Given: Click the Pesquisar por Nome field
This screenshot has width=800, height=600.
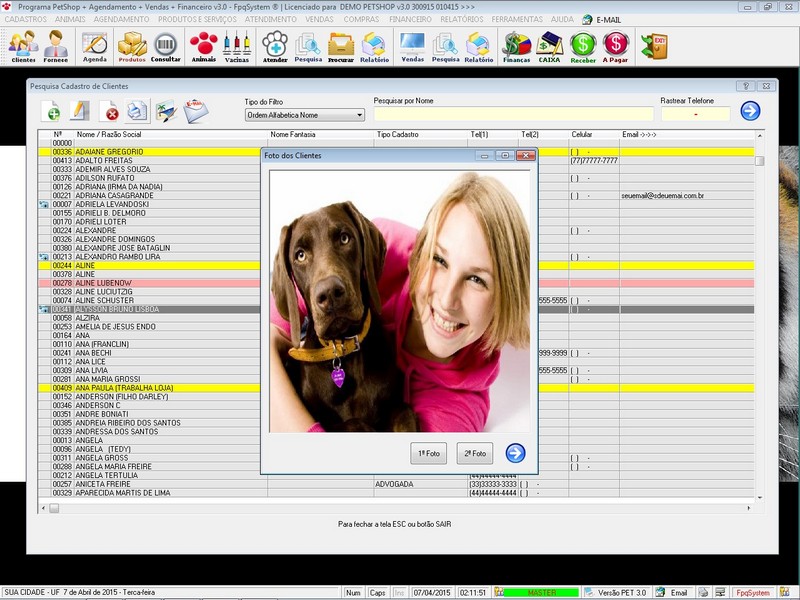Looking at the screenshot, I should pyautogui.click(x=513, y=114).
